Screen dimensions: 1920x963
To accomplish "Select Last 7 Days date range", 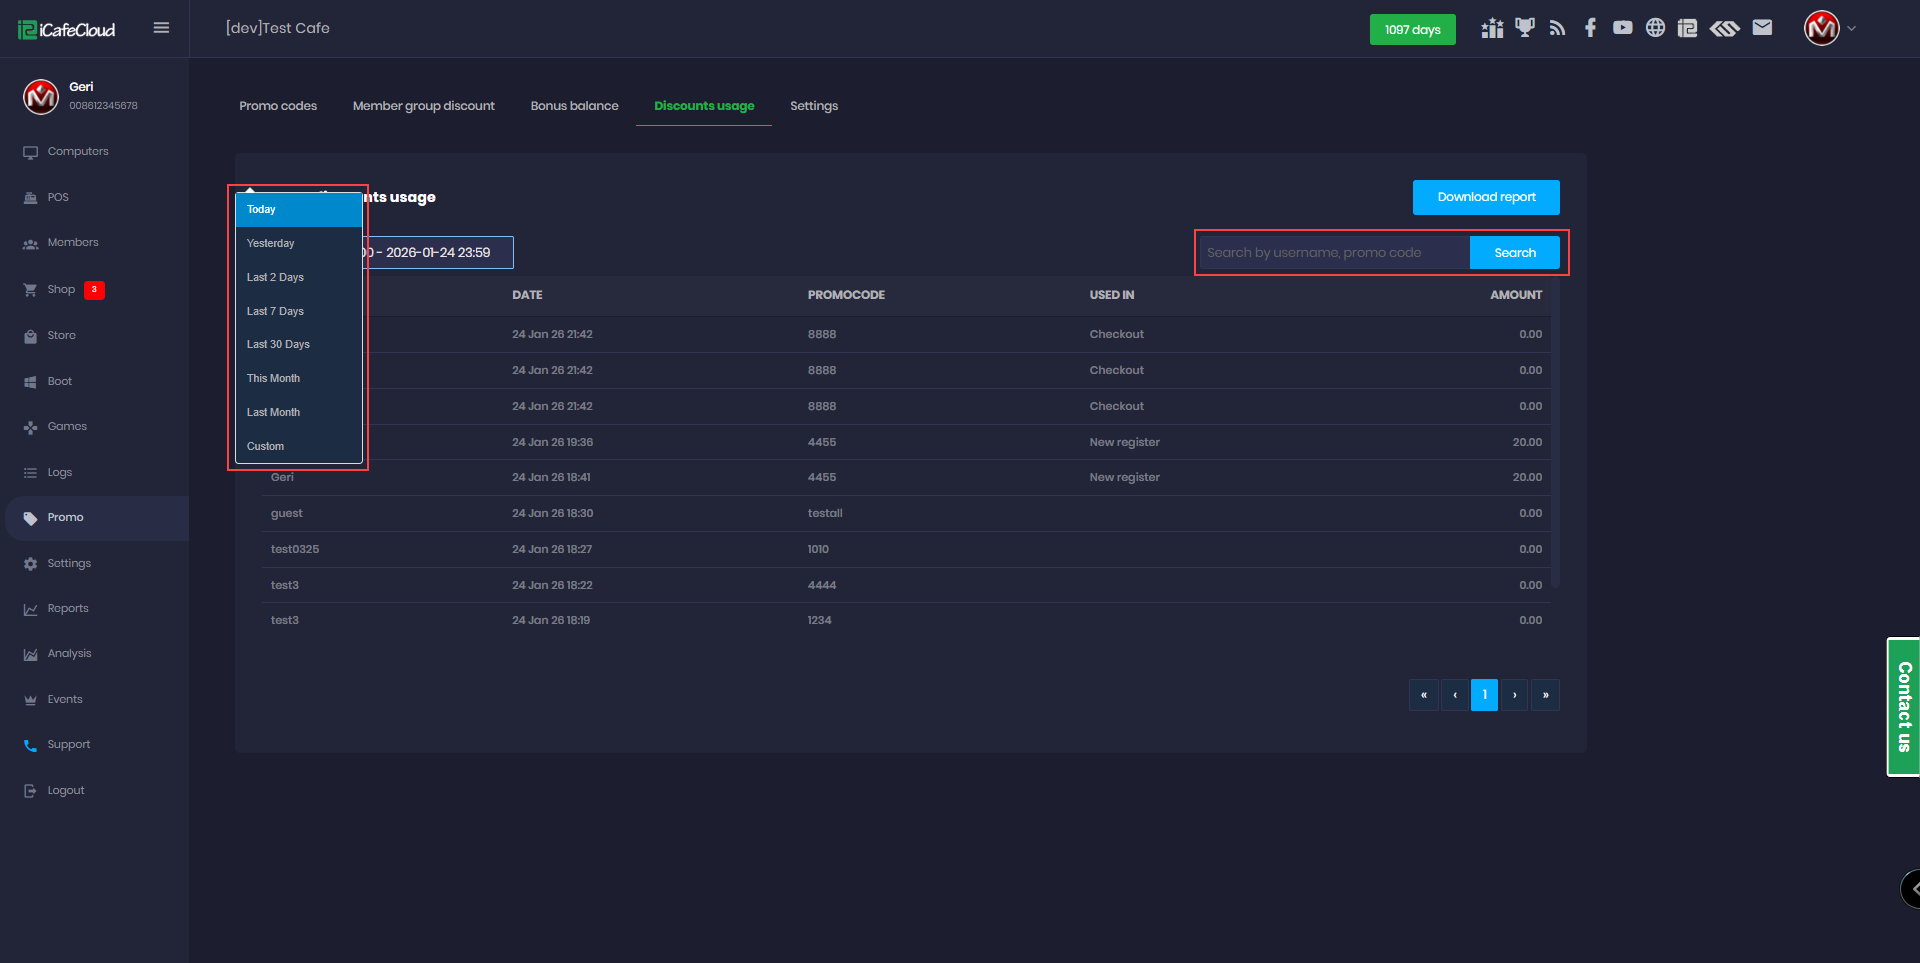I will [x=275, y=311].
